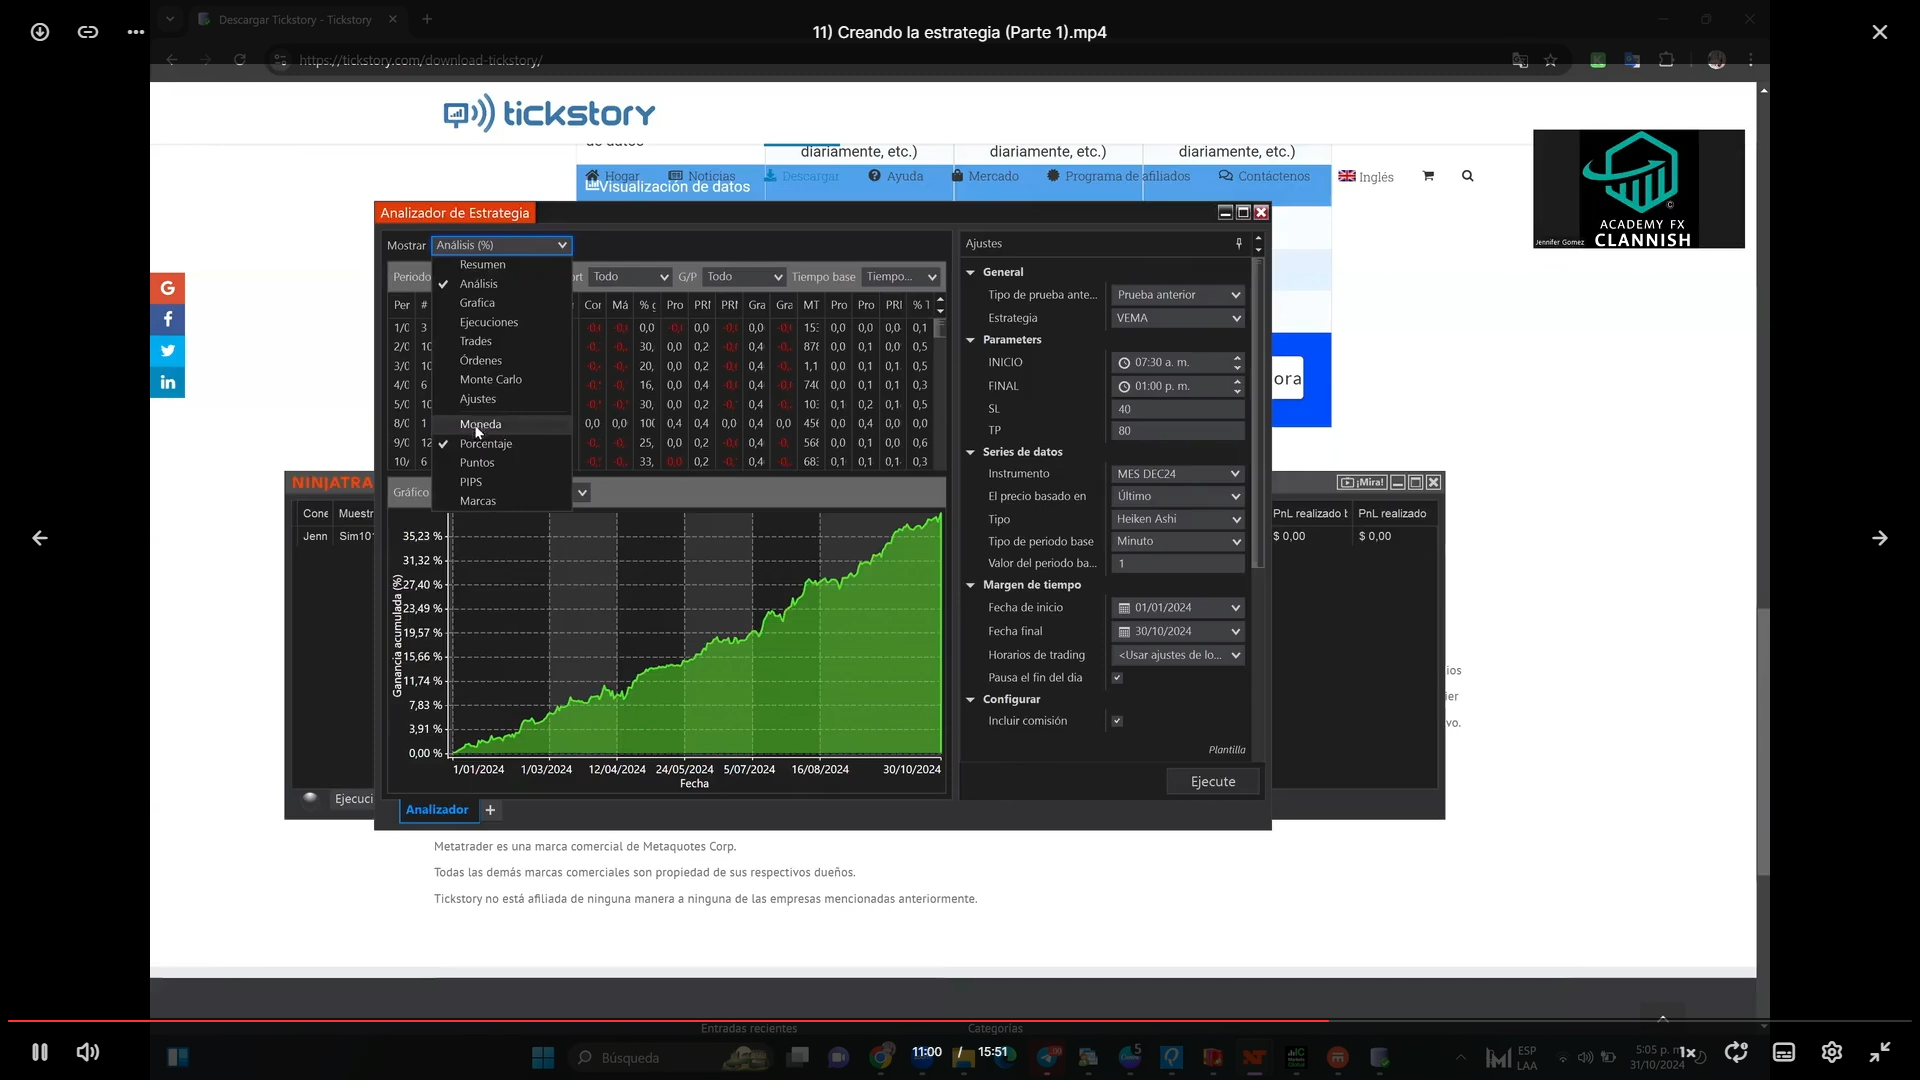Pause the video playback
This screenshot has height=1080, width=1920.
39,1052
